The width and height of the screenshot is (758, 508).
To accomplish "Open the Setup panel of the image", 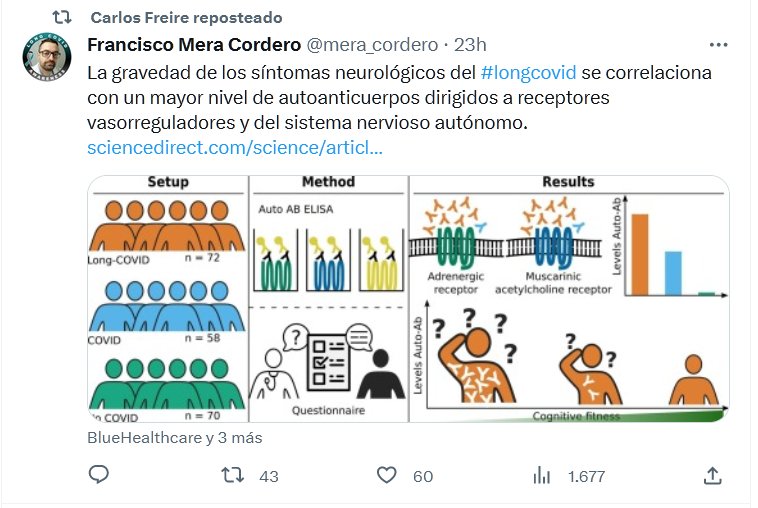I will click(168, 299).
